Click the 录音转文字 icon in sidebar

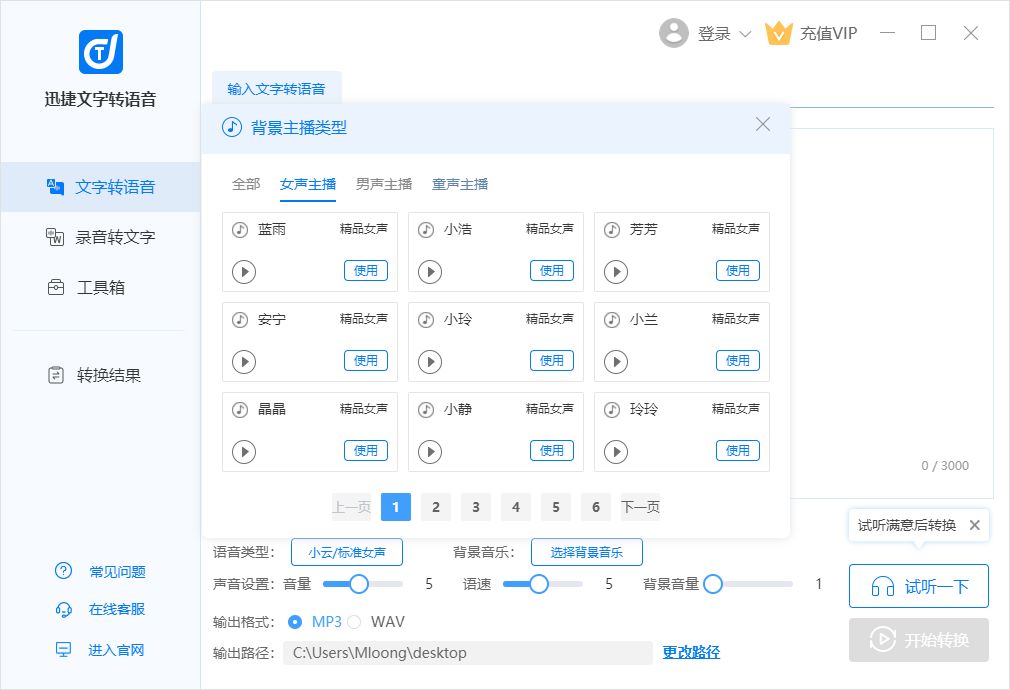click(x=55, y=237)
